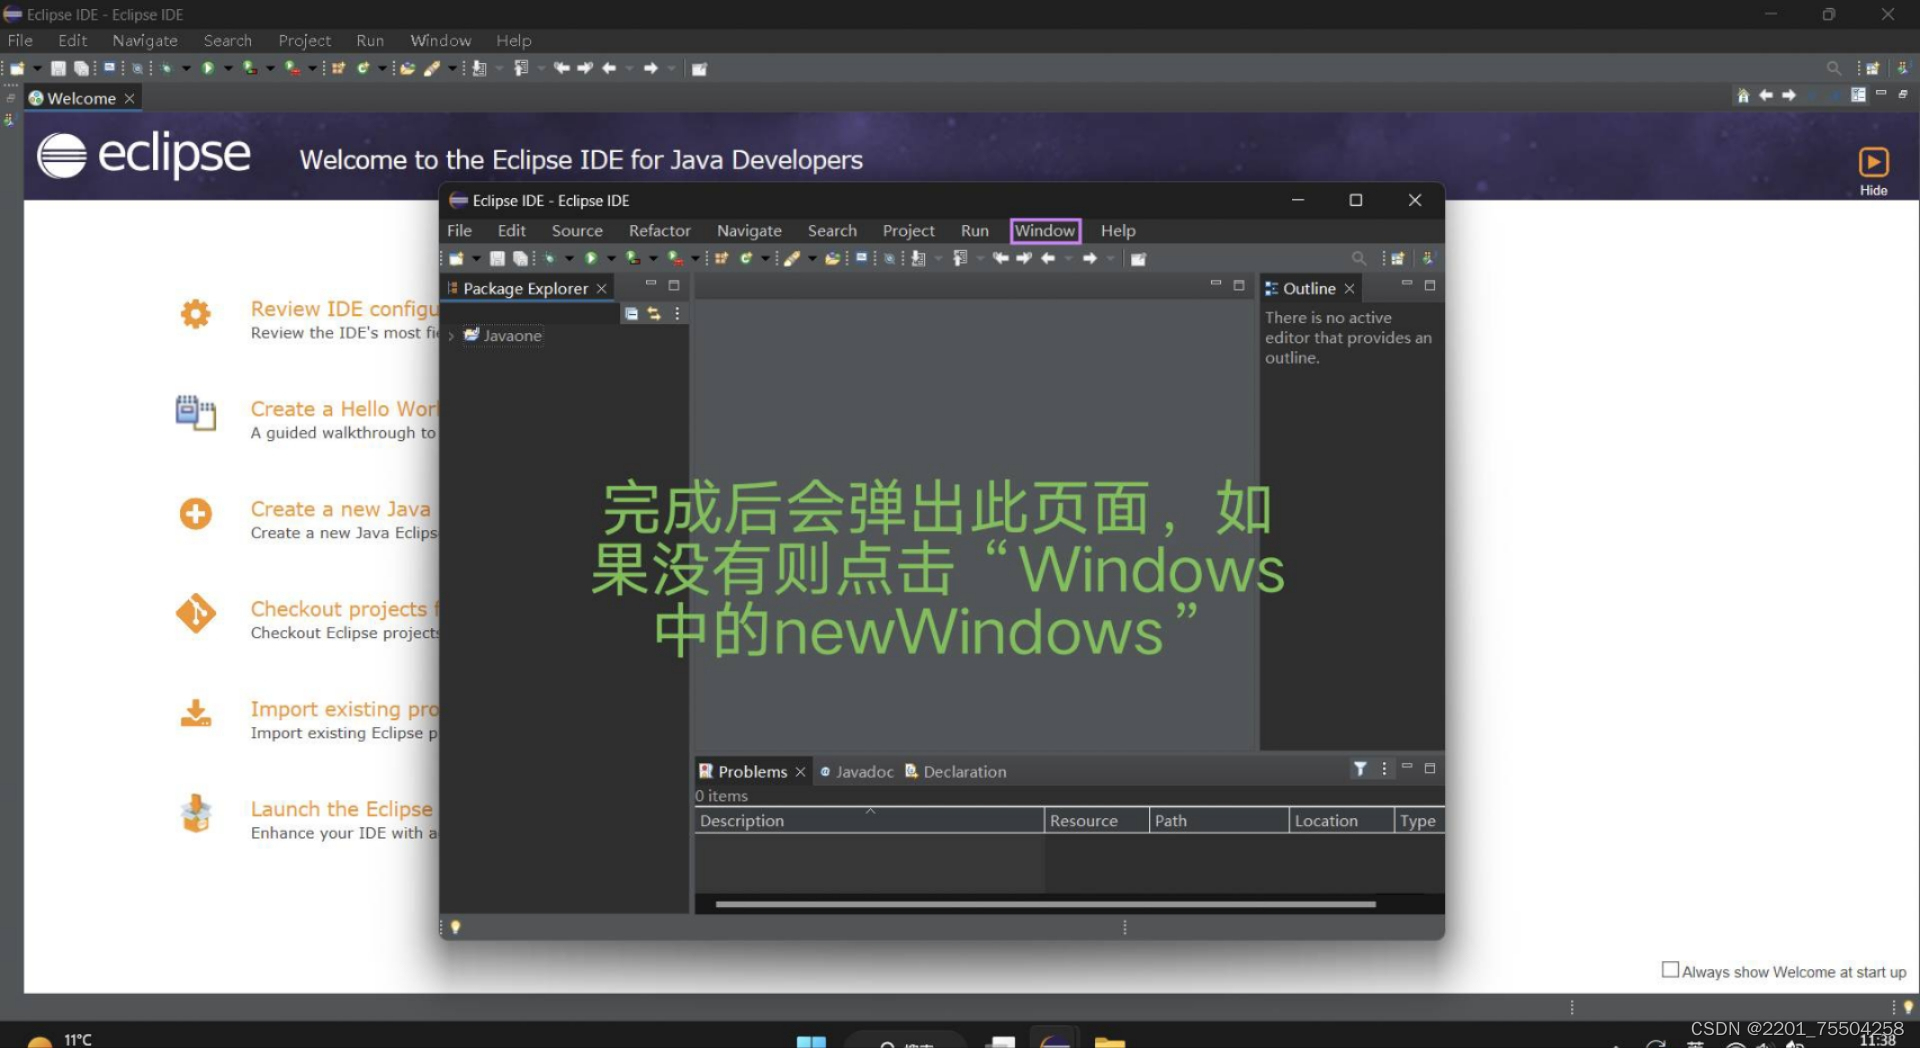Open the New dropdown arrow in front window toolbar
This screenshot has height=1048, width=1920.
[476, 259]
